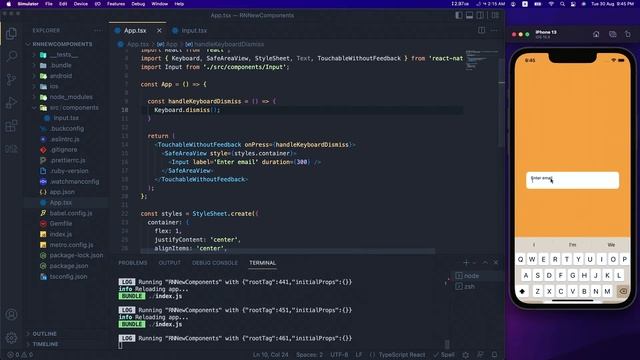
Task: Tap the backspace key on iPhone keyboard
Action: click(622, 291)
